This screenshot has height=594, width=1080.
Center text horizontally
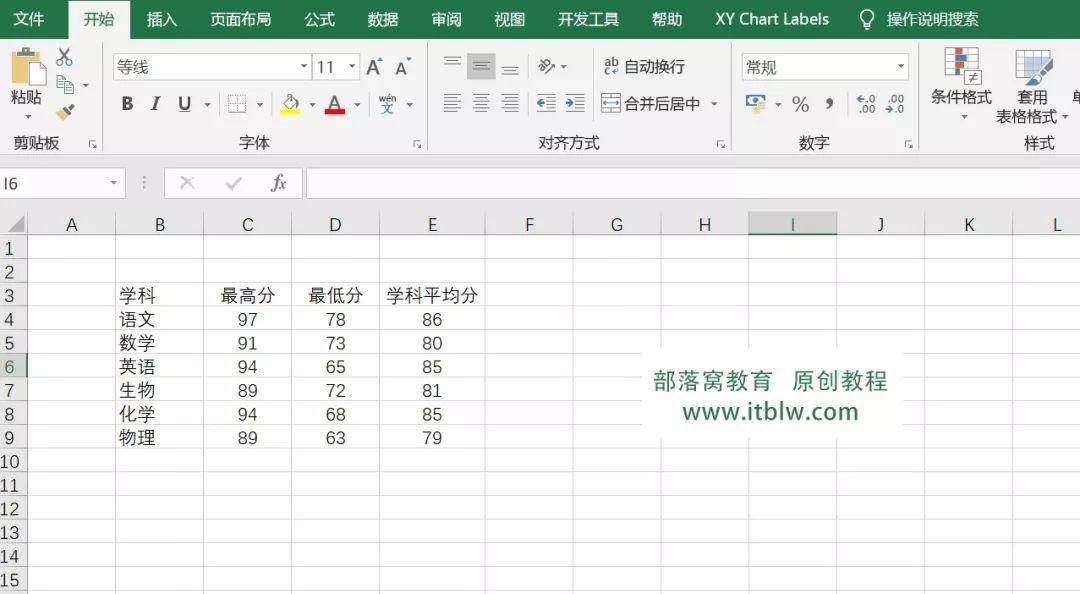pyautogui.click(x=481, y=103)
